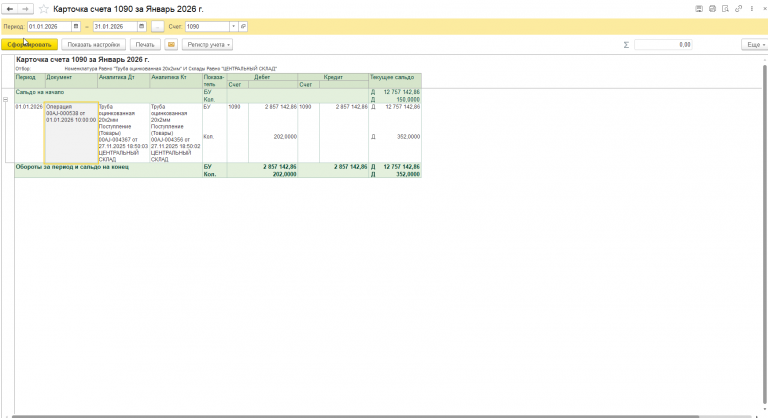Save report with the diskette icon
Viewport: 768px width, 418px height.
[x=699, y=9]
